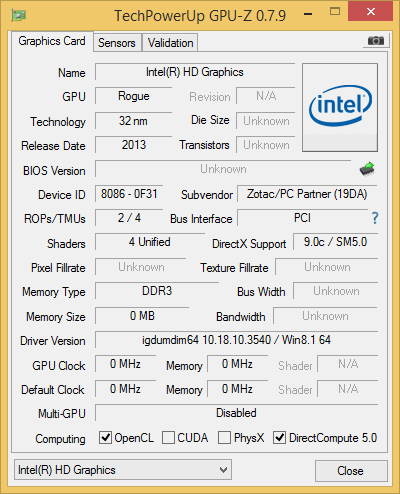Click the Shaders value 4 Unified
This screenshot has height=494, width=400.
click(x=150, y=242)
